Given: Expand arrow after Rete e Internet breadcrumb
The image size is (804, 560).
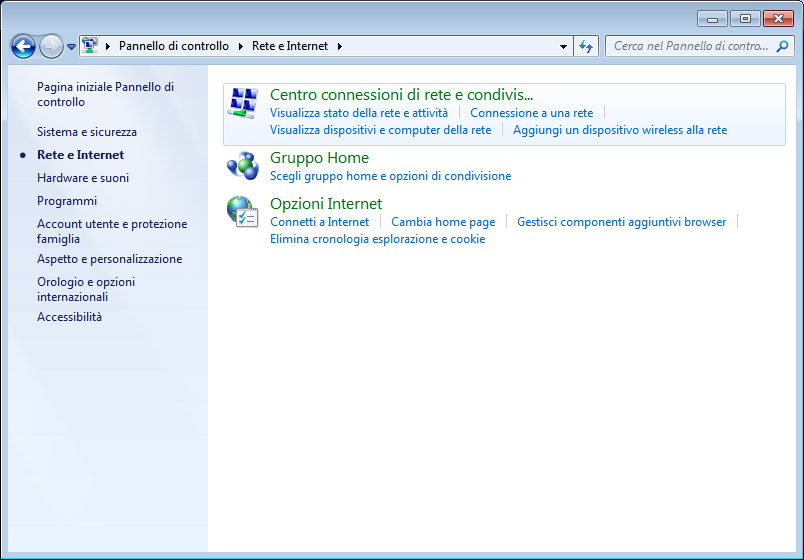Looking at the screenshot, I should 339,46.
